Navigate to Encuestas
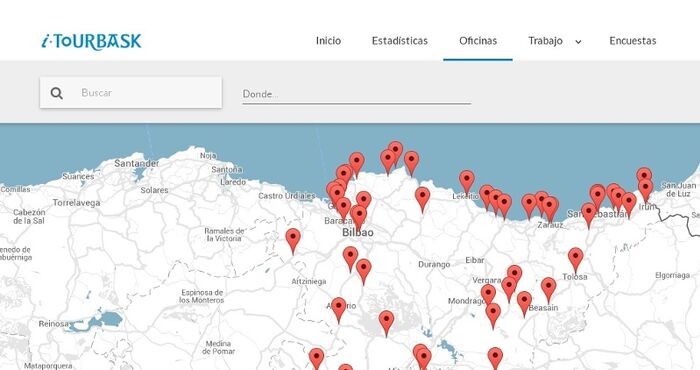 pyautogui.click(x=633, y=41)
